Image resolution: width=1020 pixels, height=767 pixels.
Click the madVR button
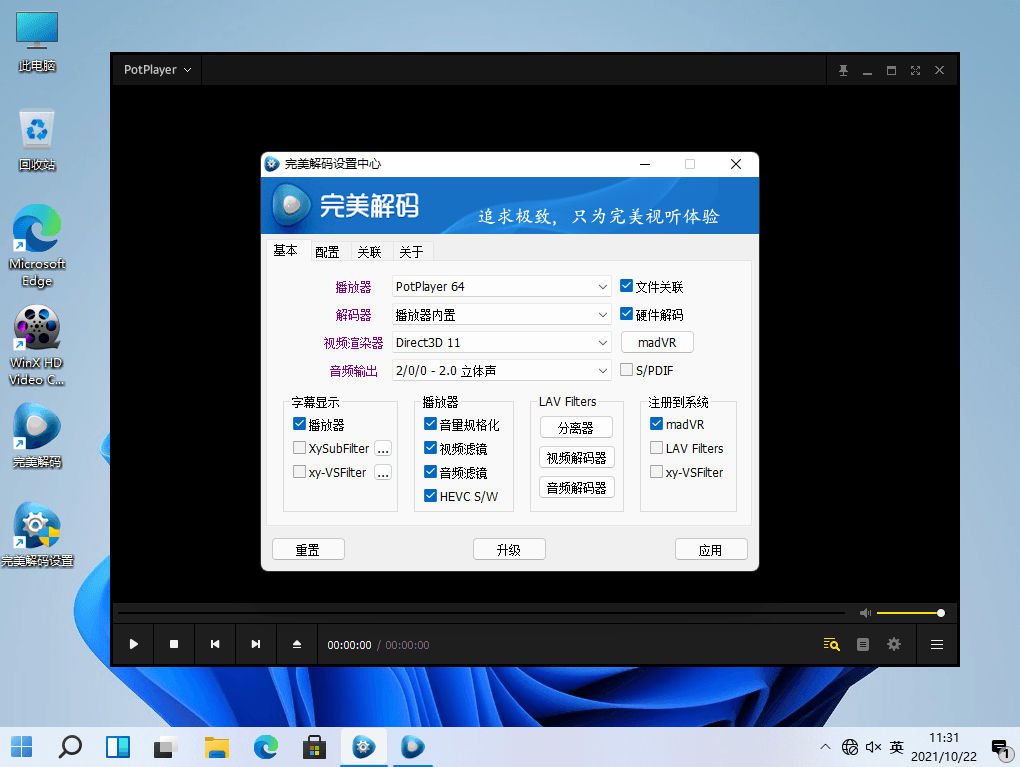tap(657, 342)
